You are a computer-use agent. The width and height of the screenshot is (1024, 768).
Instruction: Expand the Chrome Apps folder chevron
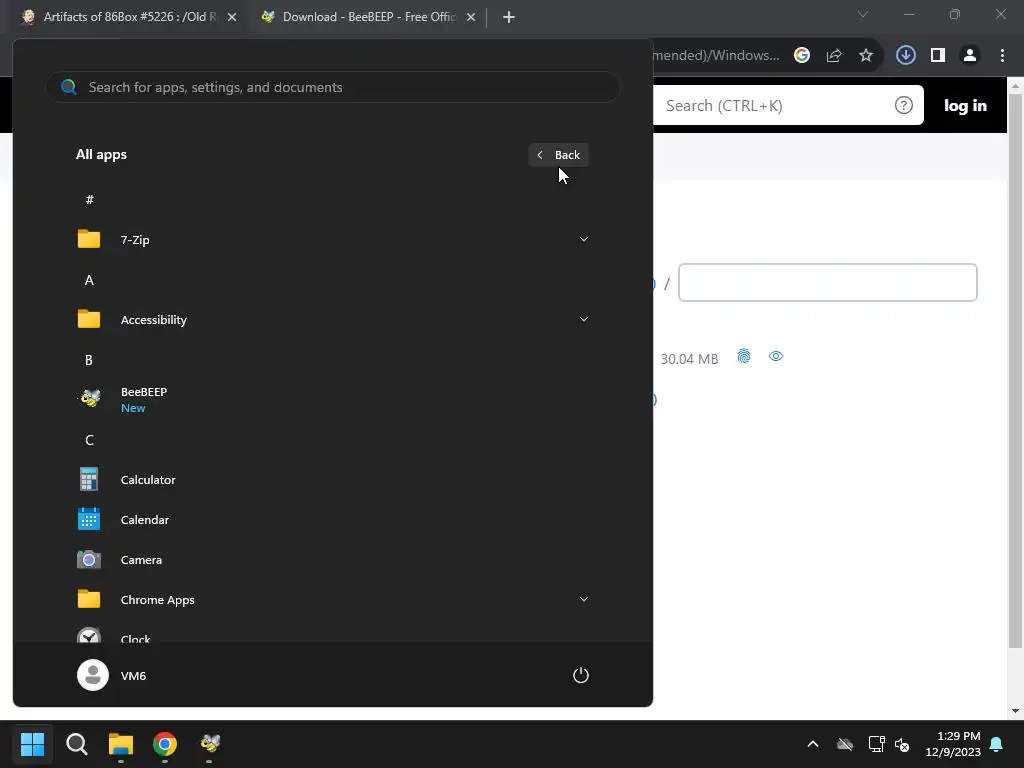pos(584,599)
